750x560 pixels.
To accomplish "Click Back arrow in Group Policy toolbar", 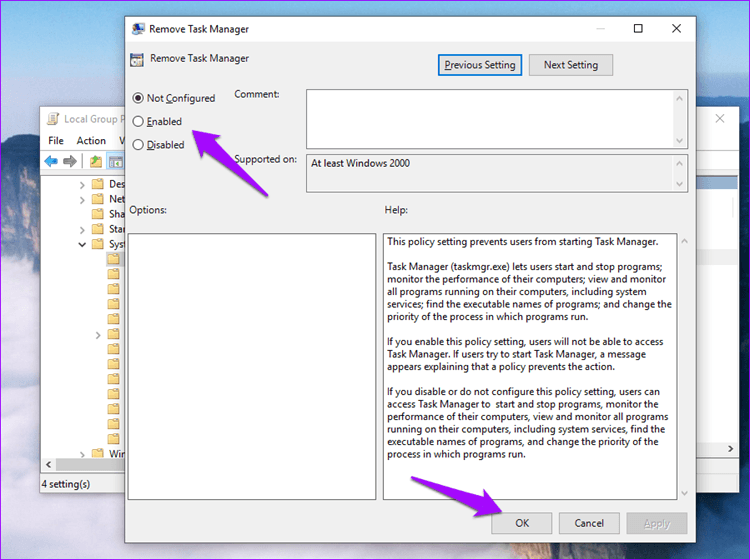I will [51, 162].
